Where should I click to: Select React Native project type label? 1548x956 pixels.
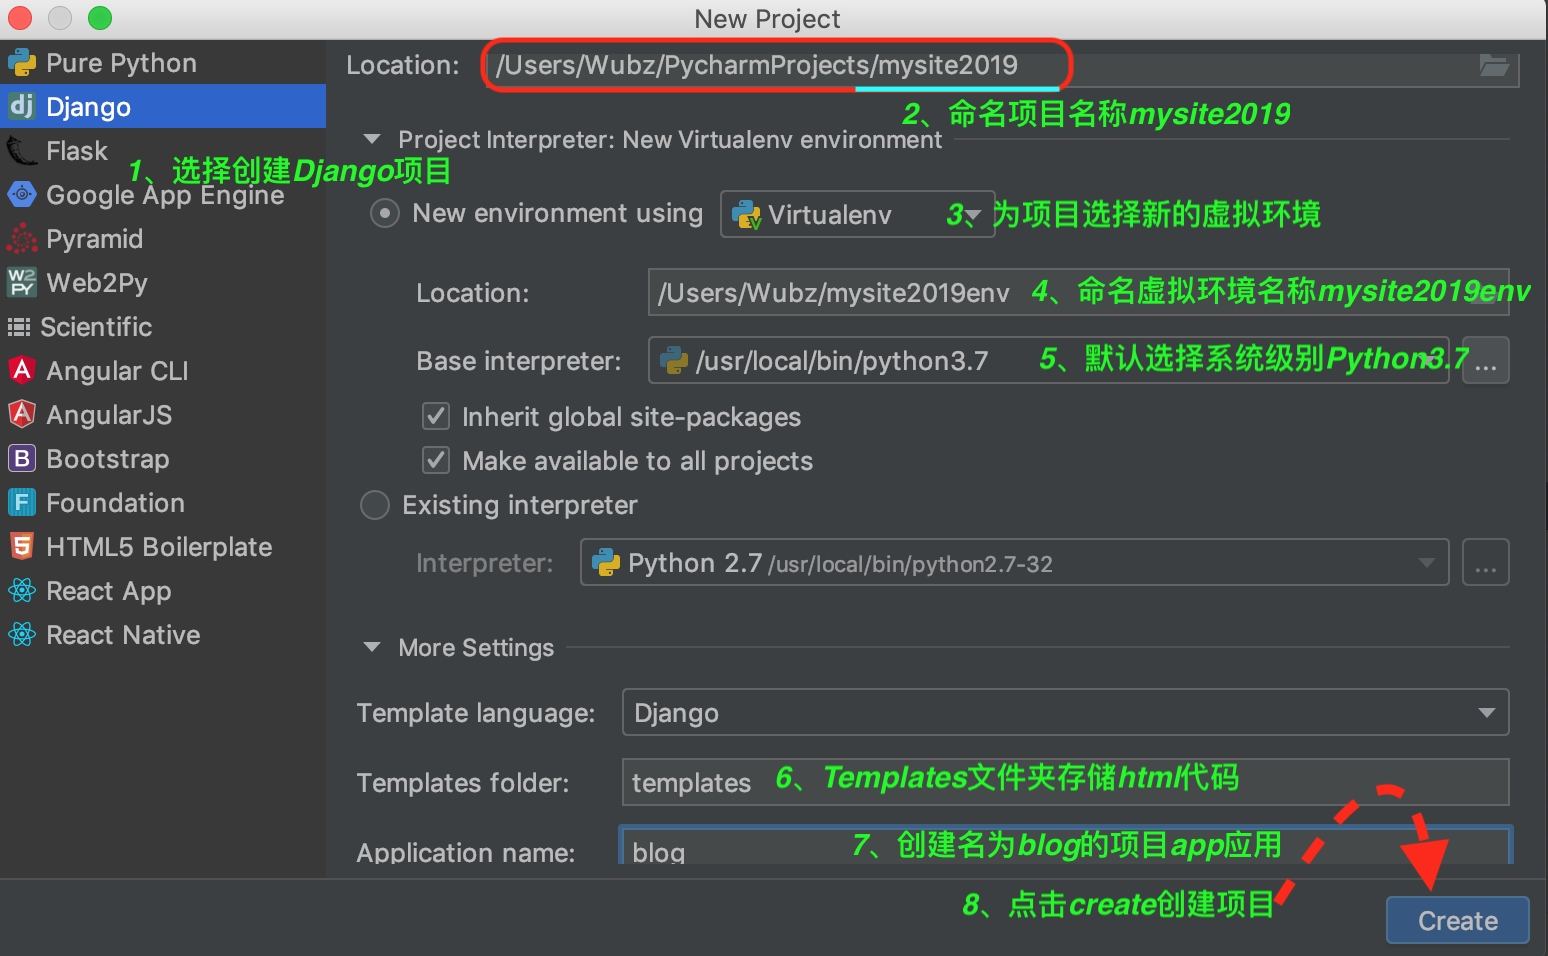click(x=123, y=635)
